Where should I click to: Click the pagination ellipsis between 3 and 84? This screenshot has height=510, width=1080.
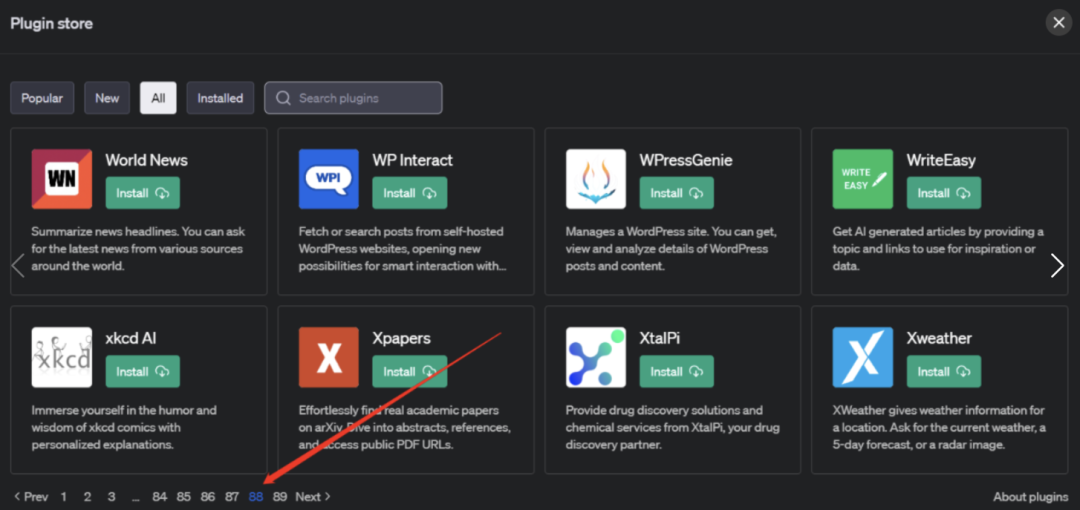(135, 497)
